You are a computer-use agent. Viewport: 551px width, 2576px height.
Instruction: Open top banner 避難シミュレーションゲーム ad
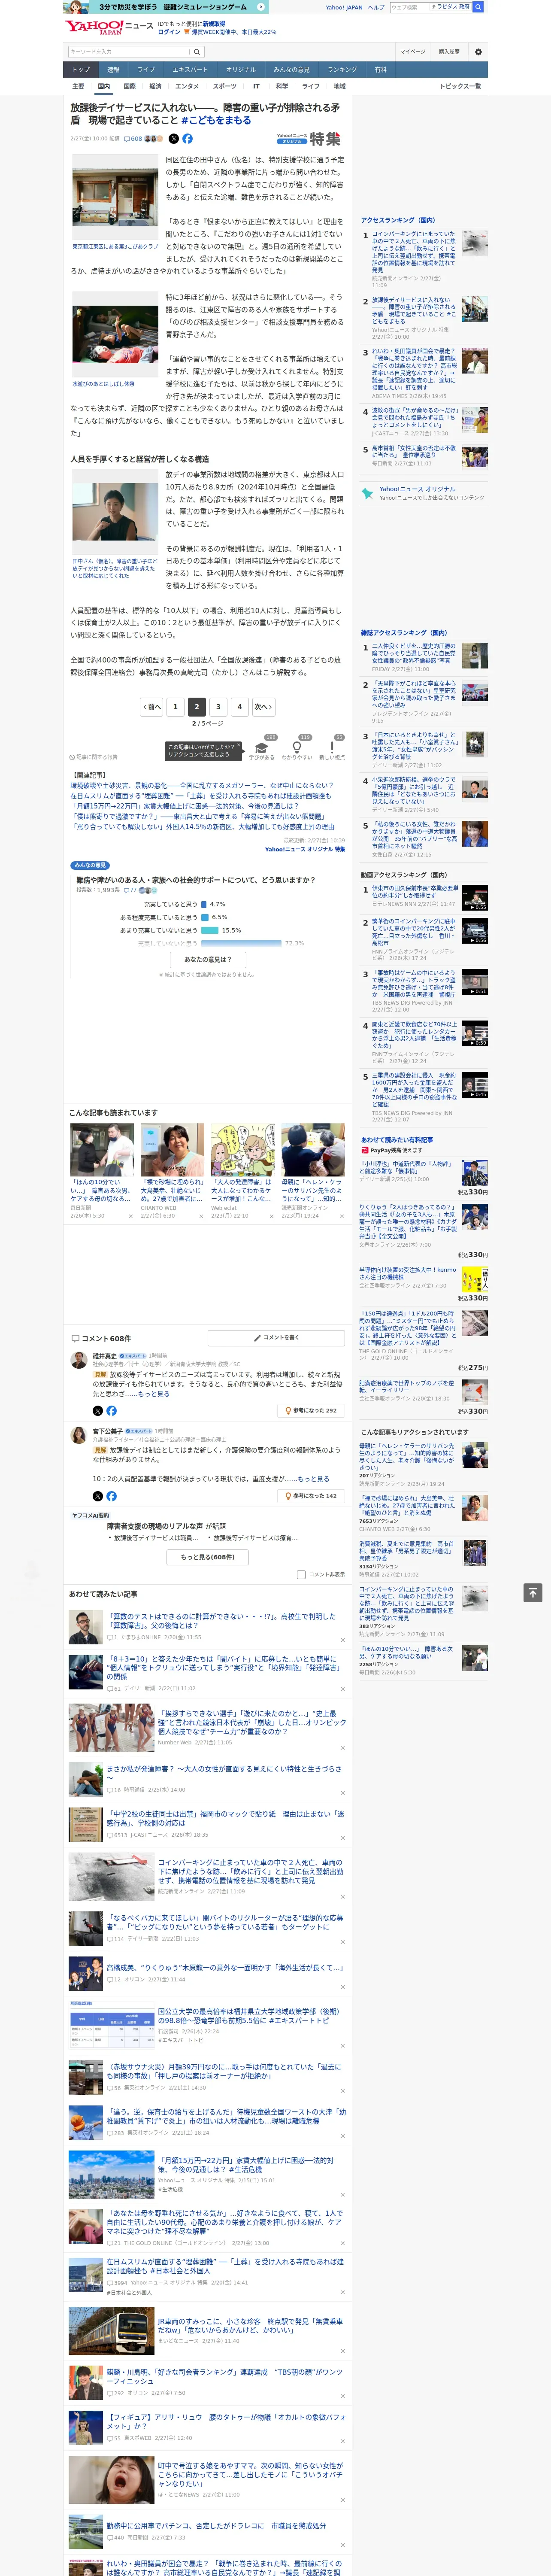coord(165,7)
